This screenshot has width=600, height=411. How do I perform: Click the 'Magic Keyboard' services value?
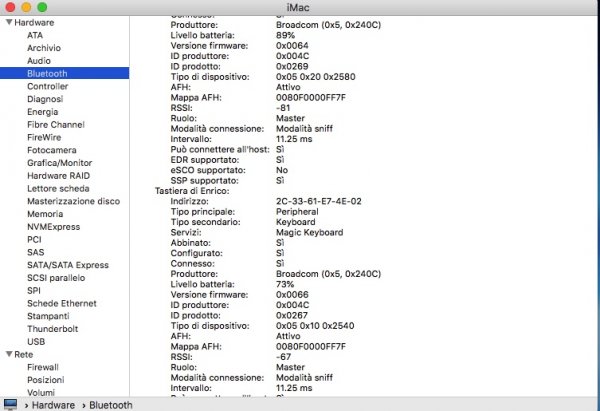[x=310, y=232]
